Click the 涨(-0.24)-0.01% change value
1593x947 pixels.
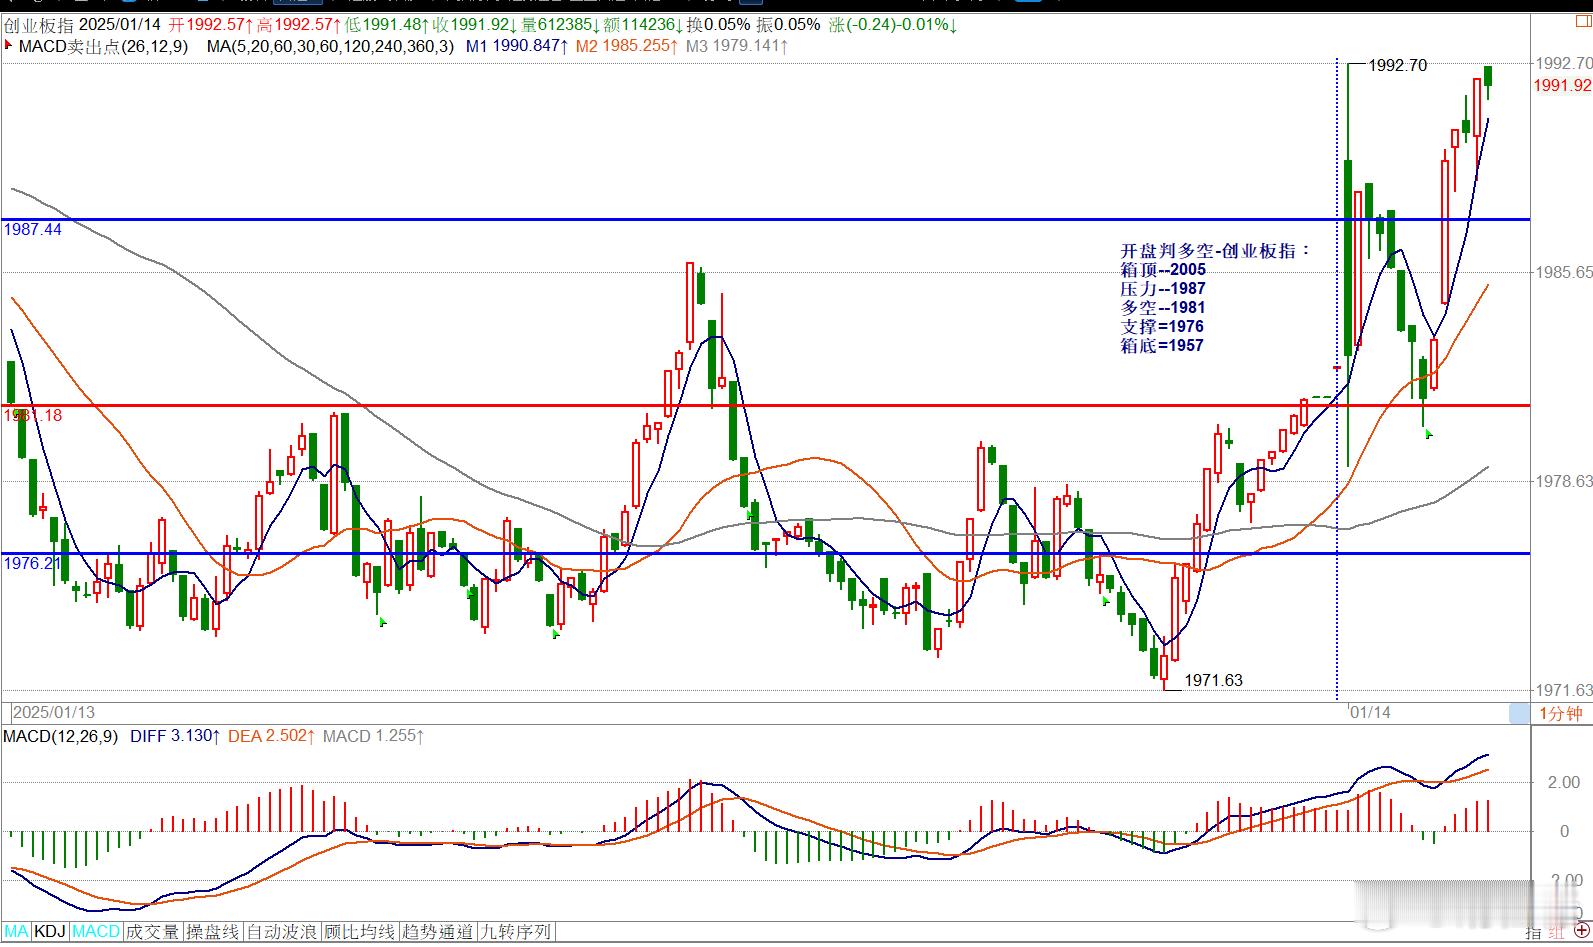click(x=892, y=24)
